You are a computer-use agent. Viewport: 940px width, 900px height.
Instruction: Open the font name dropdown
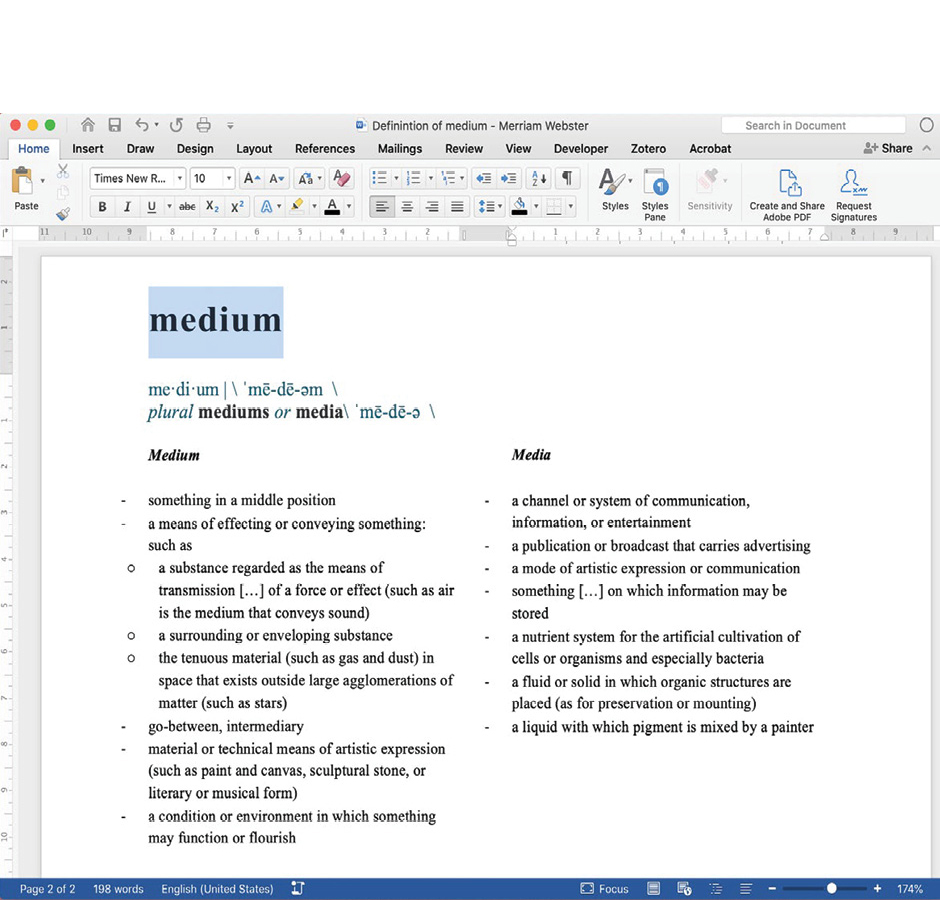click(x=179, y=179)
